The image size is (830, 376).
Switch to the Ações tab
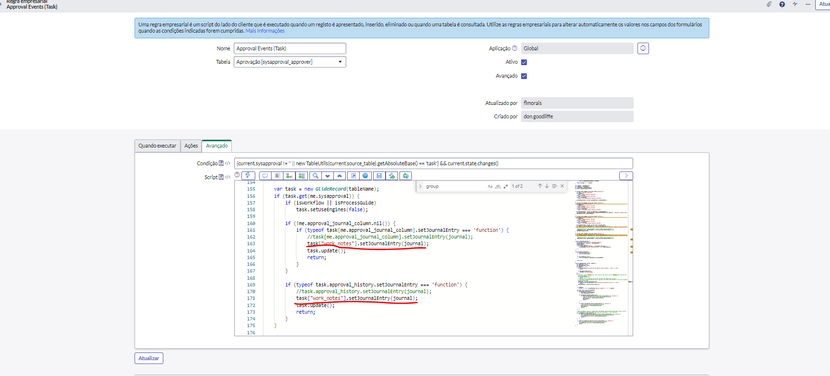[x=191, y=146]
